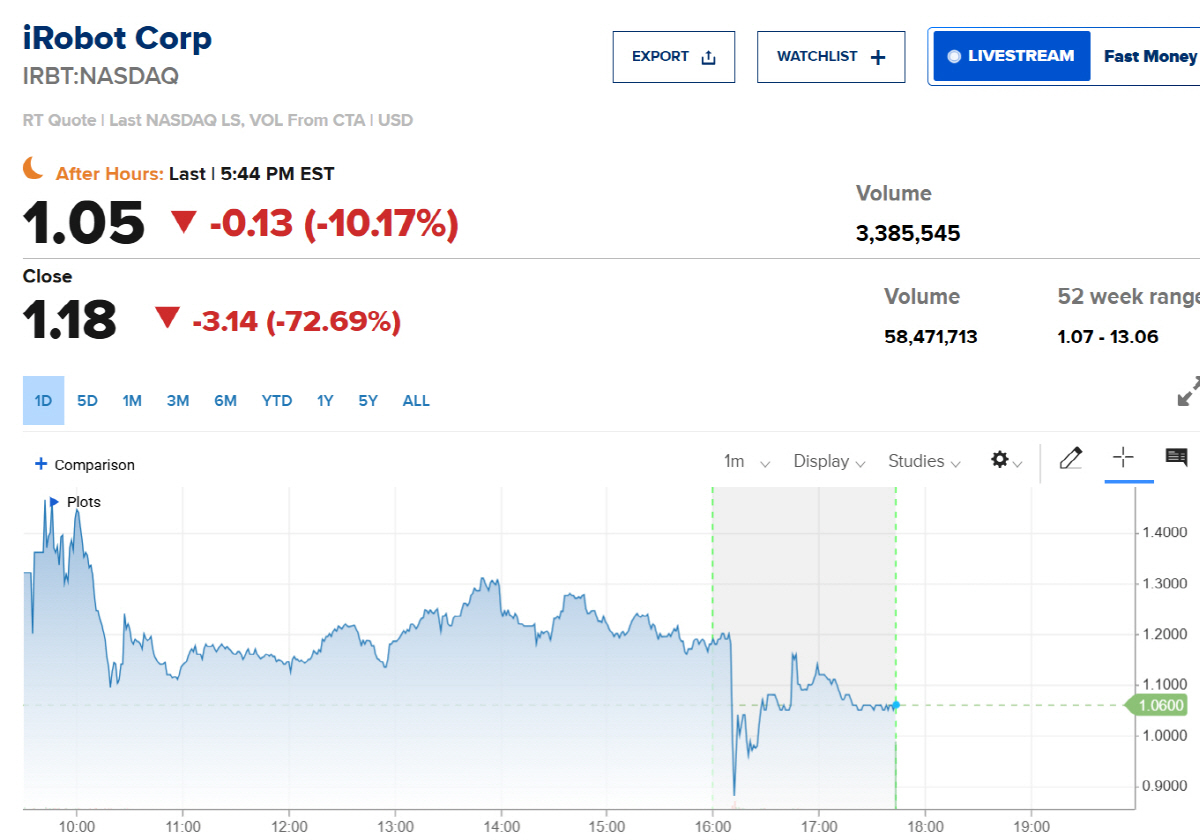This screenshot has height=840, width=1200.
Task: Click the livestream dot indicator icon
Action: point(953,56)
